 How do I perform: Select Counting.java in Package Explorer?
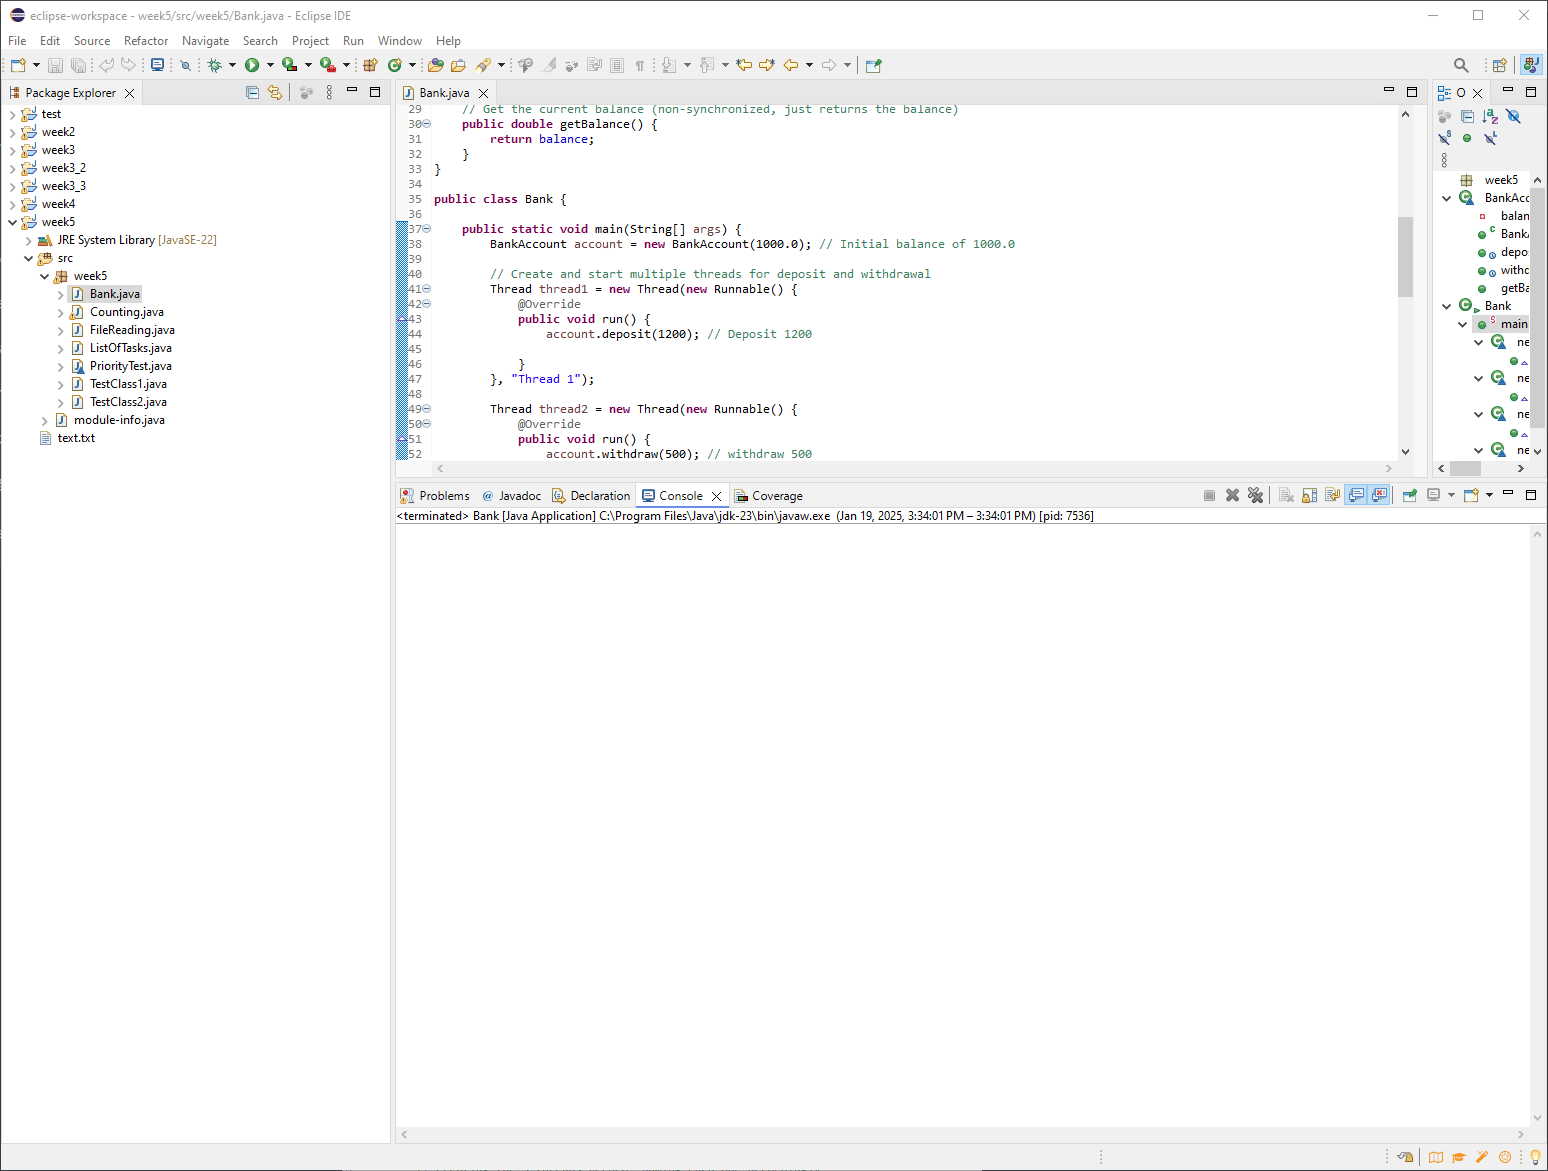tap(126, 312)
